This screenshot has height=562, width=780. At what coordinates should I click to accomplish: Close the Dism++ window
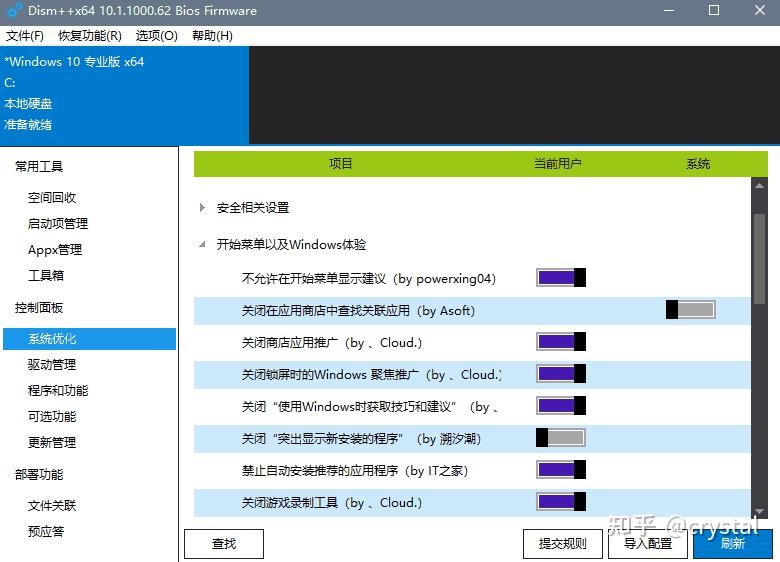[x=760, y=10]
